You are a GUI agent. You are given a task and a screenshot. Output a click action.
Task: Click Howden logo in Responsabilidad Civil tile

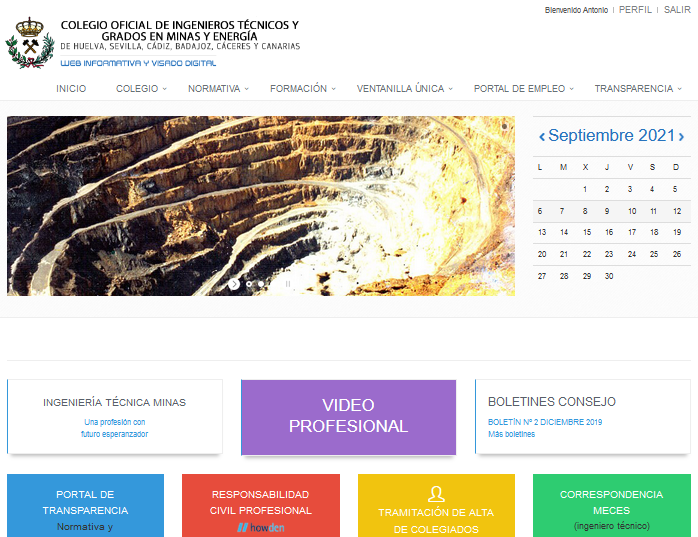(261, 526)
